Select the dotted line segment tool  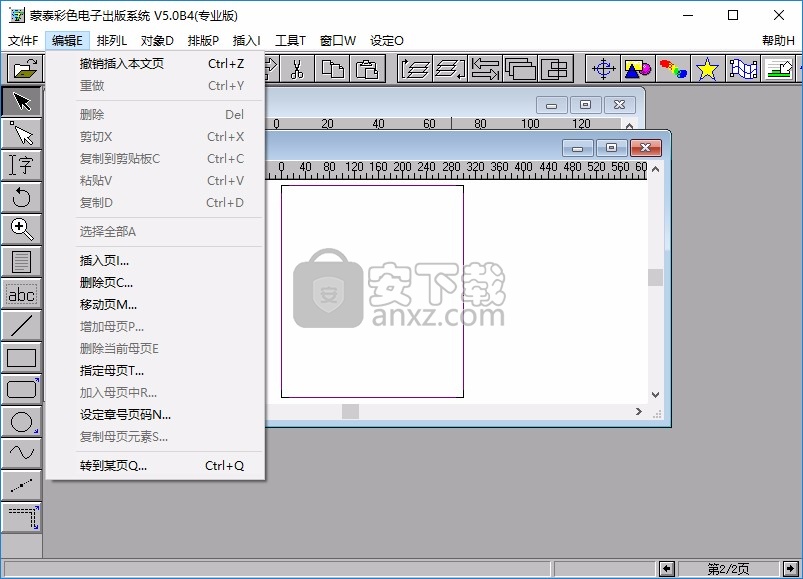coord(22,485)
